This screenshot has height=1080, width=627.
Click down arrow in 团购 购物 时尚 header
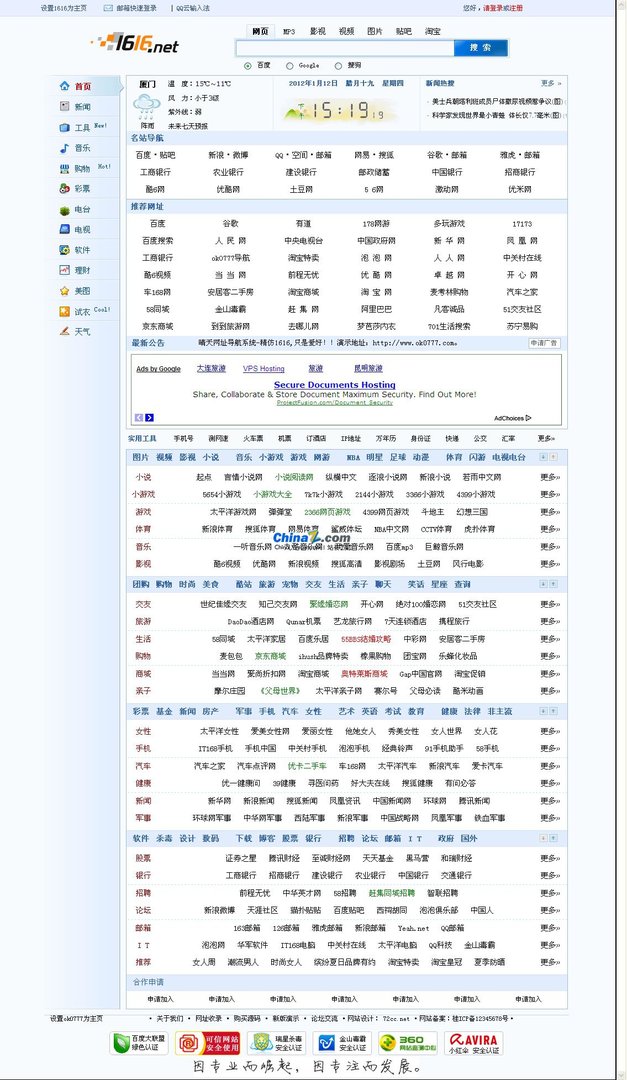click(543, 584)
